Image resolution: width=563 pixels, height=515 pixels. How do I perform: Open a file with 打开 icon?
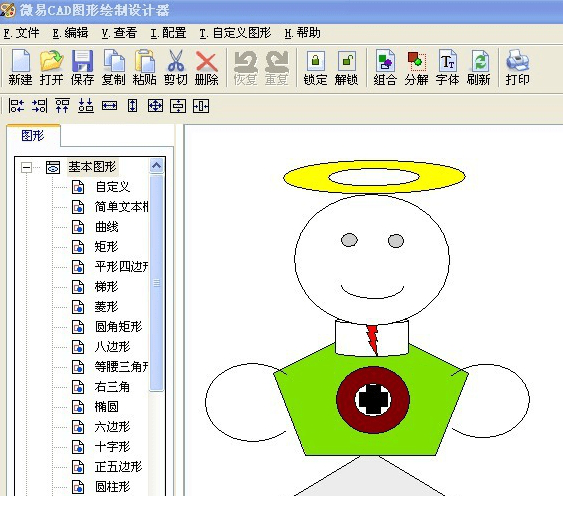point(51,67)
